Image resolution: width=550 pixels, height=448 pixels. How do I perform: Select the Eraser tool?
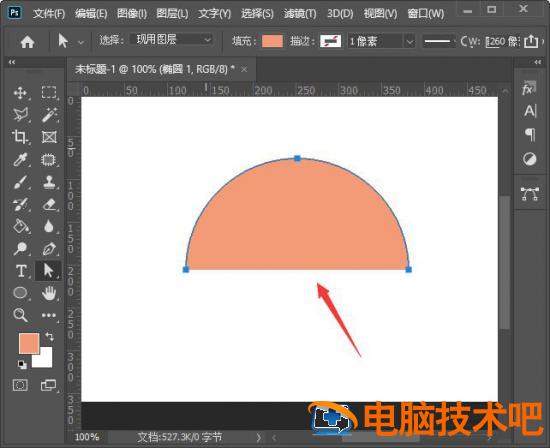(x=49, y=205)
